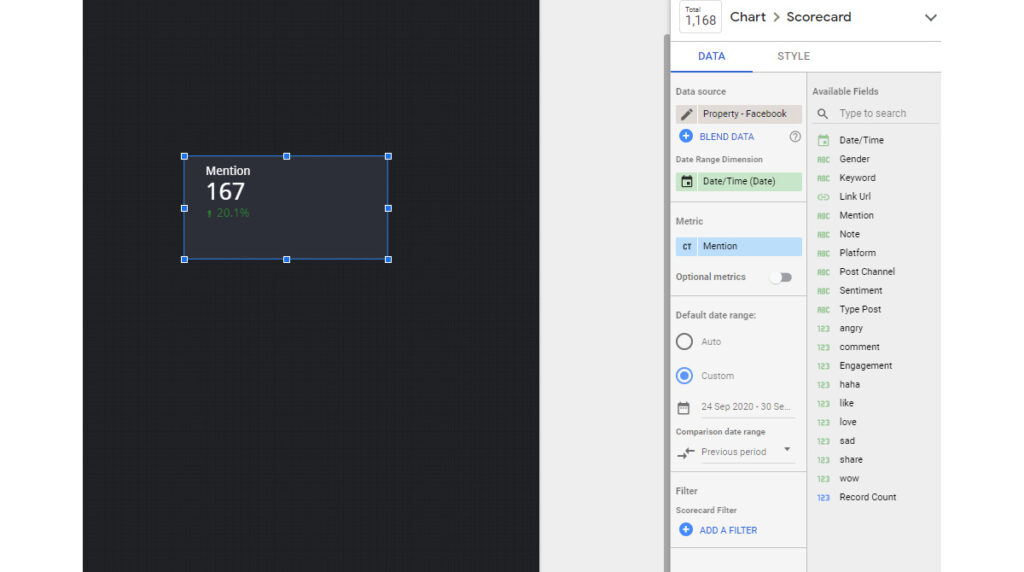The image size is (1024, 572).
Task: Click the comment field
Action: coord(859,347)
